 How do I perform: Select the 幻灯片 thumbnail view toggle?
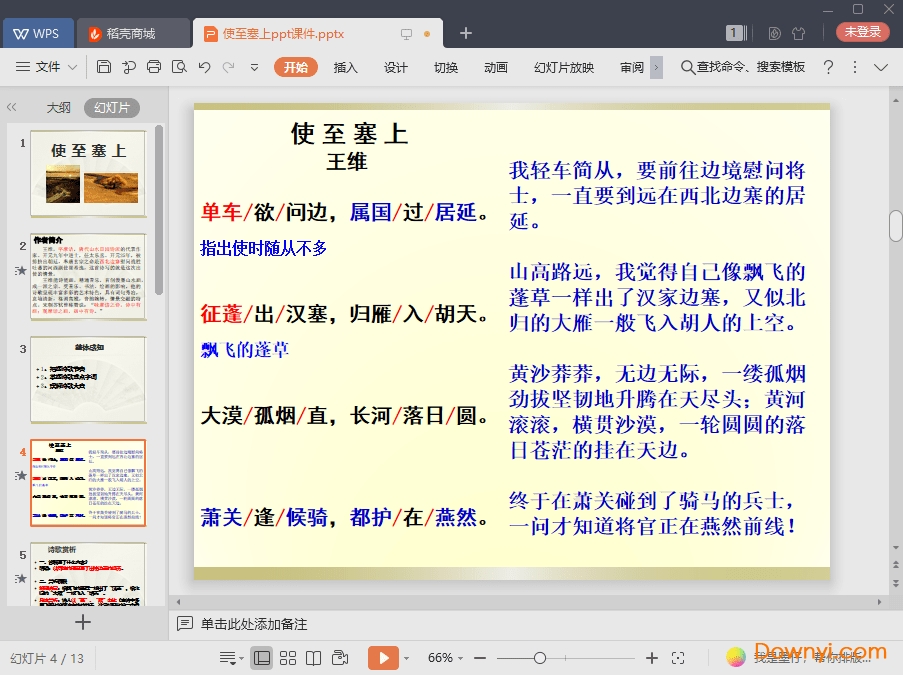point(111,108)
